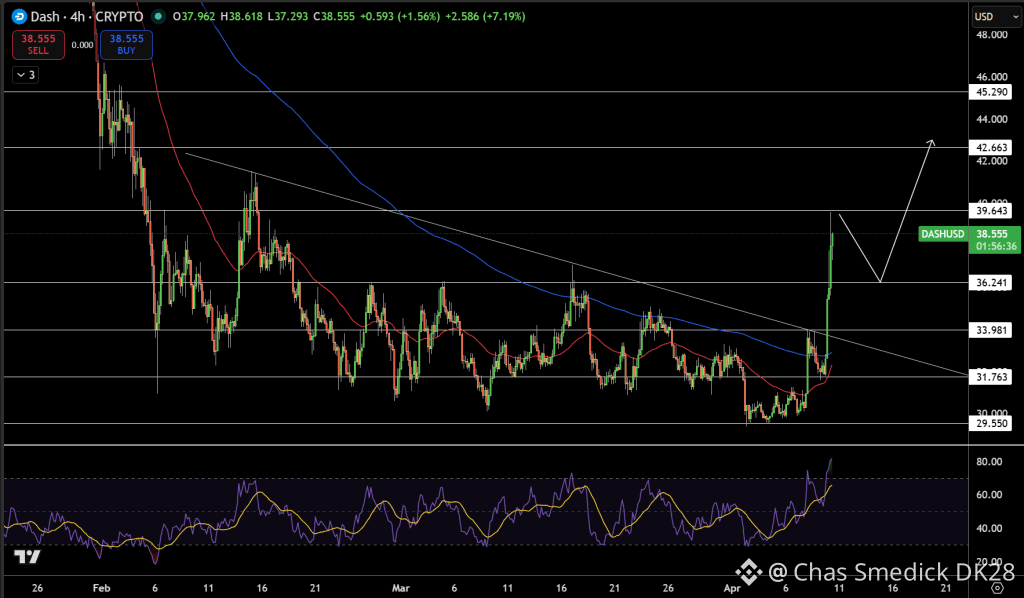Image resolution: width=1024 pixels, height=598 pixels.
Task: Click the Apr label on time axis
Action: coord(732,588)
